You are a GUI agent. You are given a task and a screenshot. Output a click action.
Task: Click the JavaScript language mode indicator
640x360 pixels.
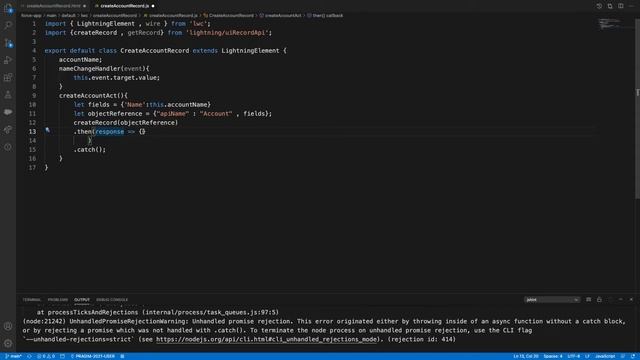(x=605, y=356)
